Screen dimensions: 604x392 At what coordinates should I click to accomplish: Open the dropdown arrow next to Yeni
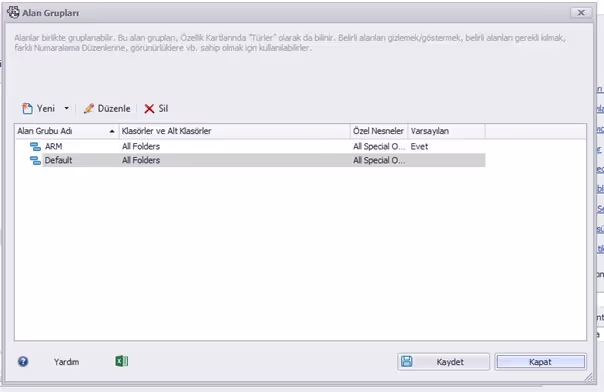67,109
